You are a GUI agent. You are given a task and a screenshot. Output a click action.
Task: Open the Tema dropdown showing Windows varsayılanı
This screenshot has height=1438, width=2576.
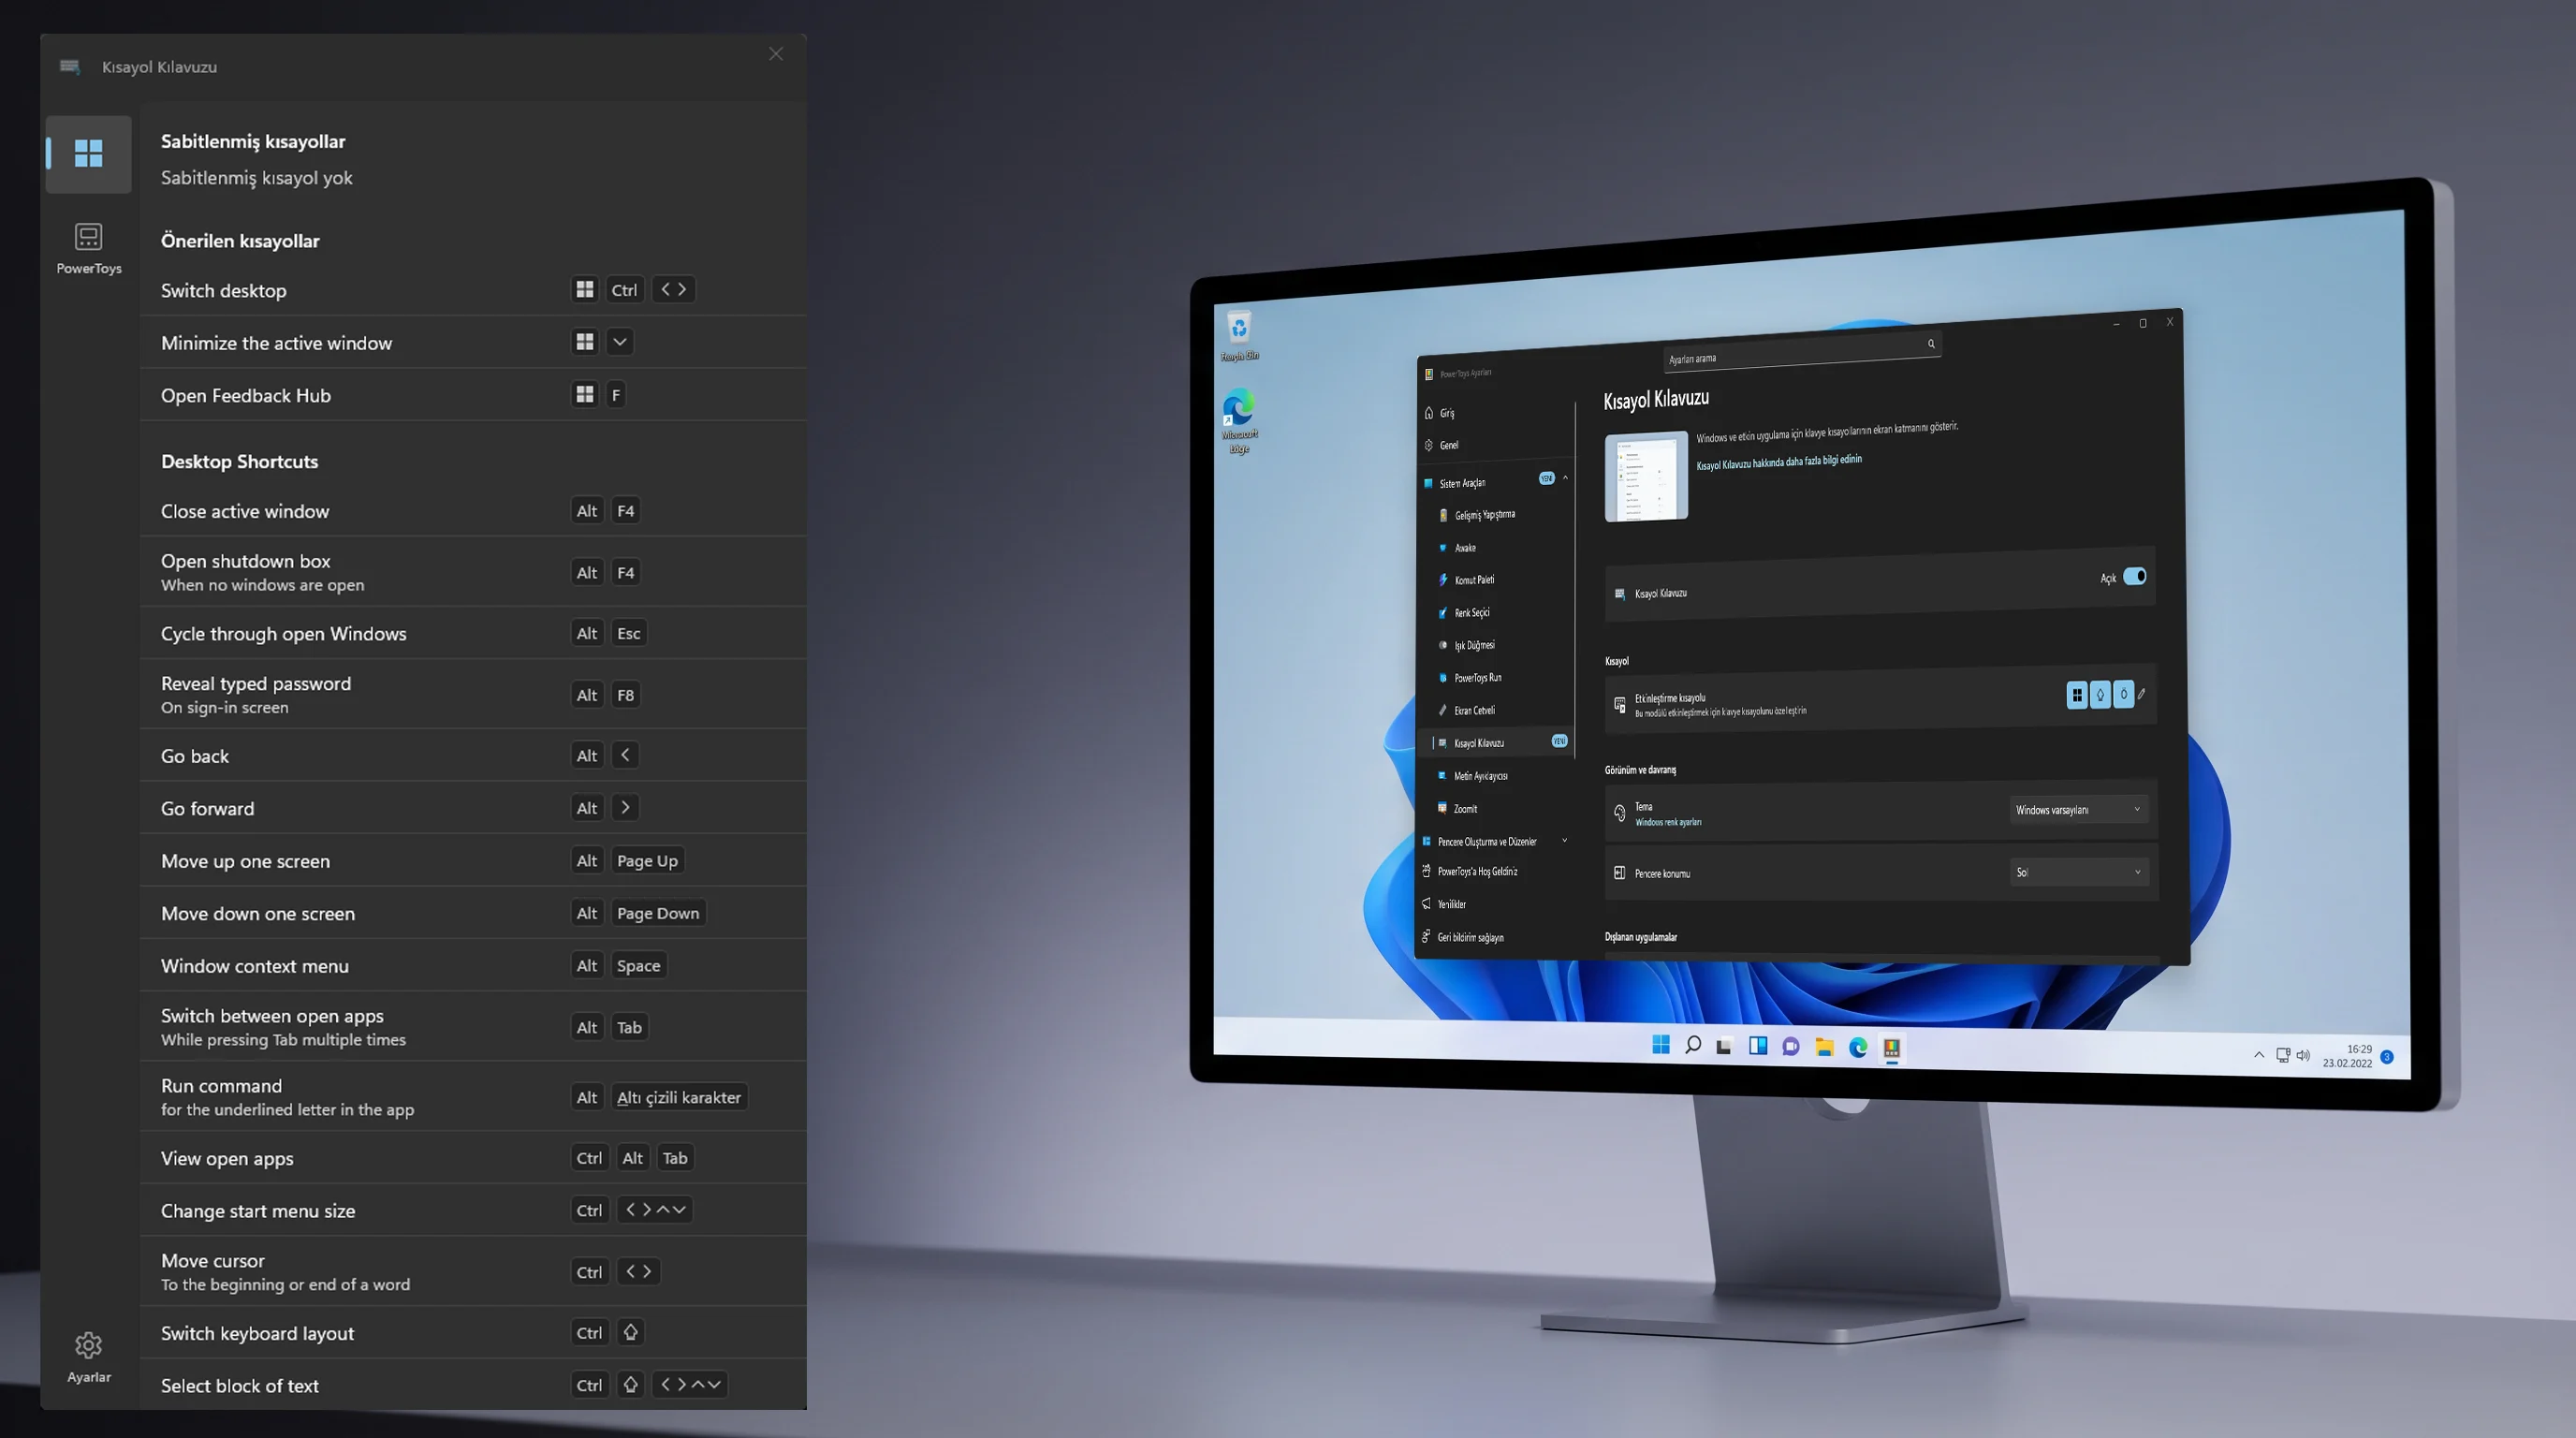2078,809
